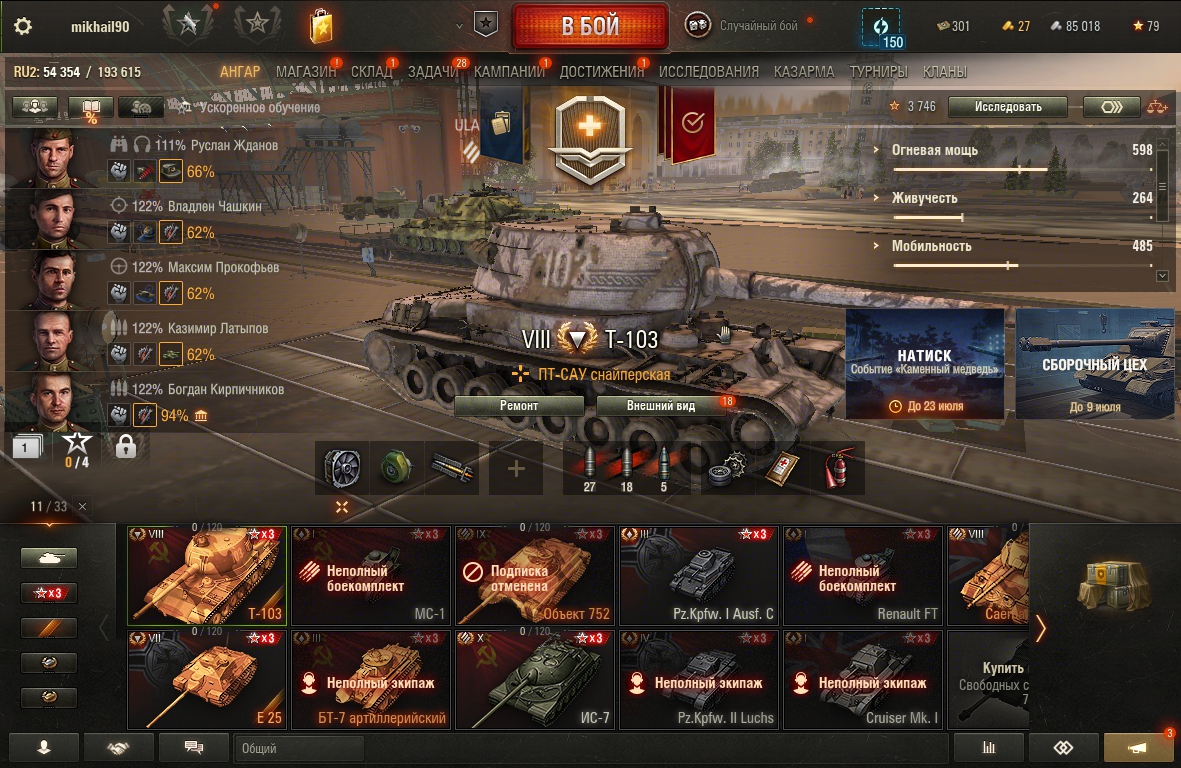Open settings with the gear icon
1181x768 pixels.
(x=23, y=26)
